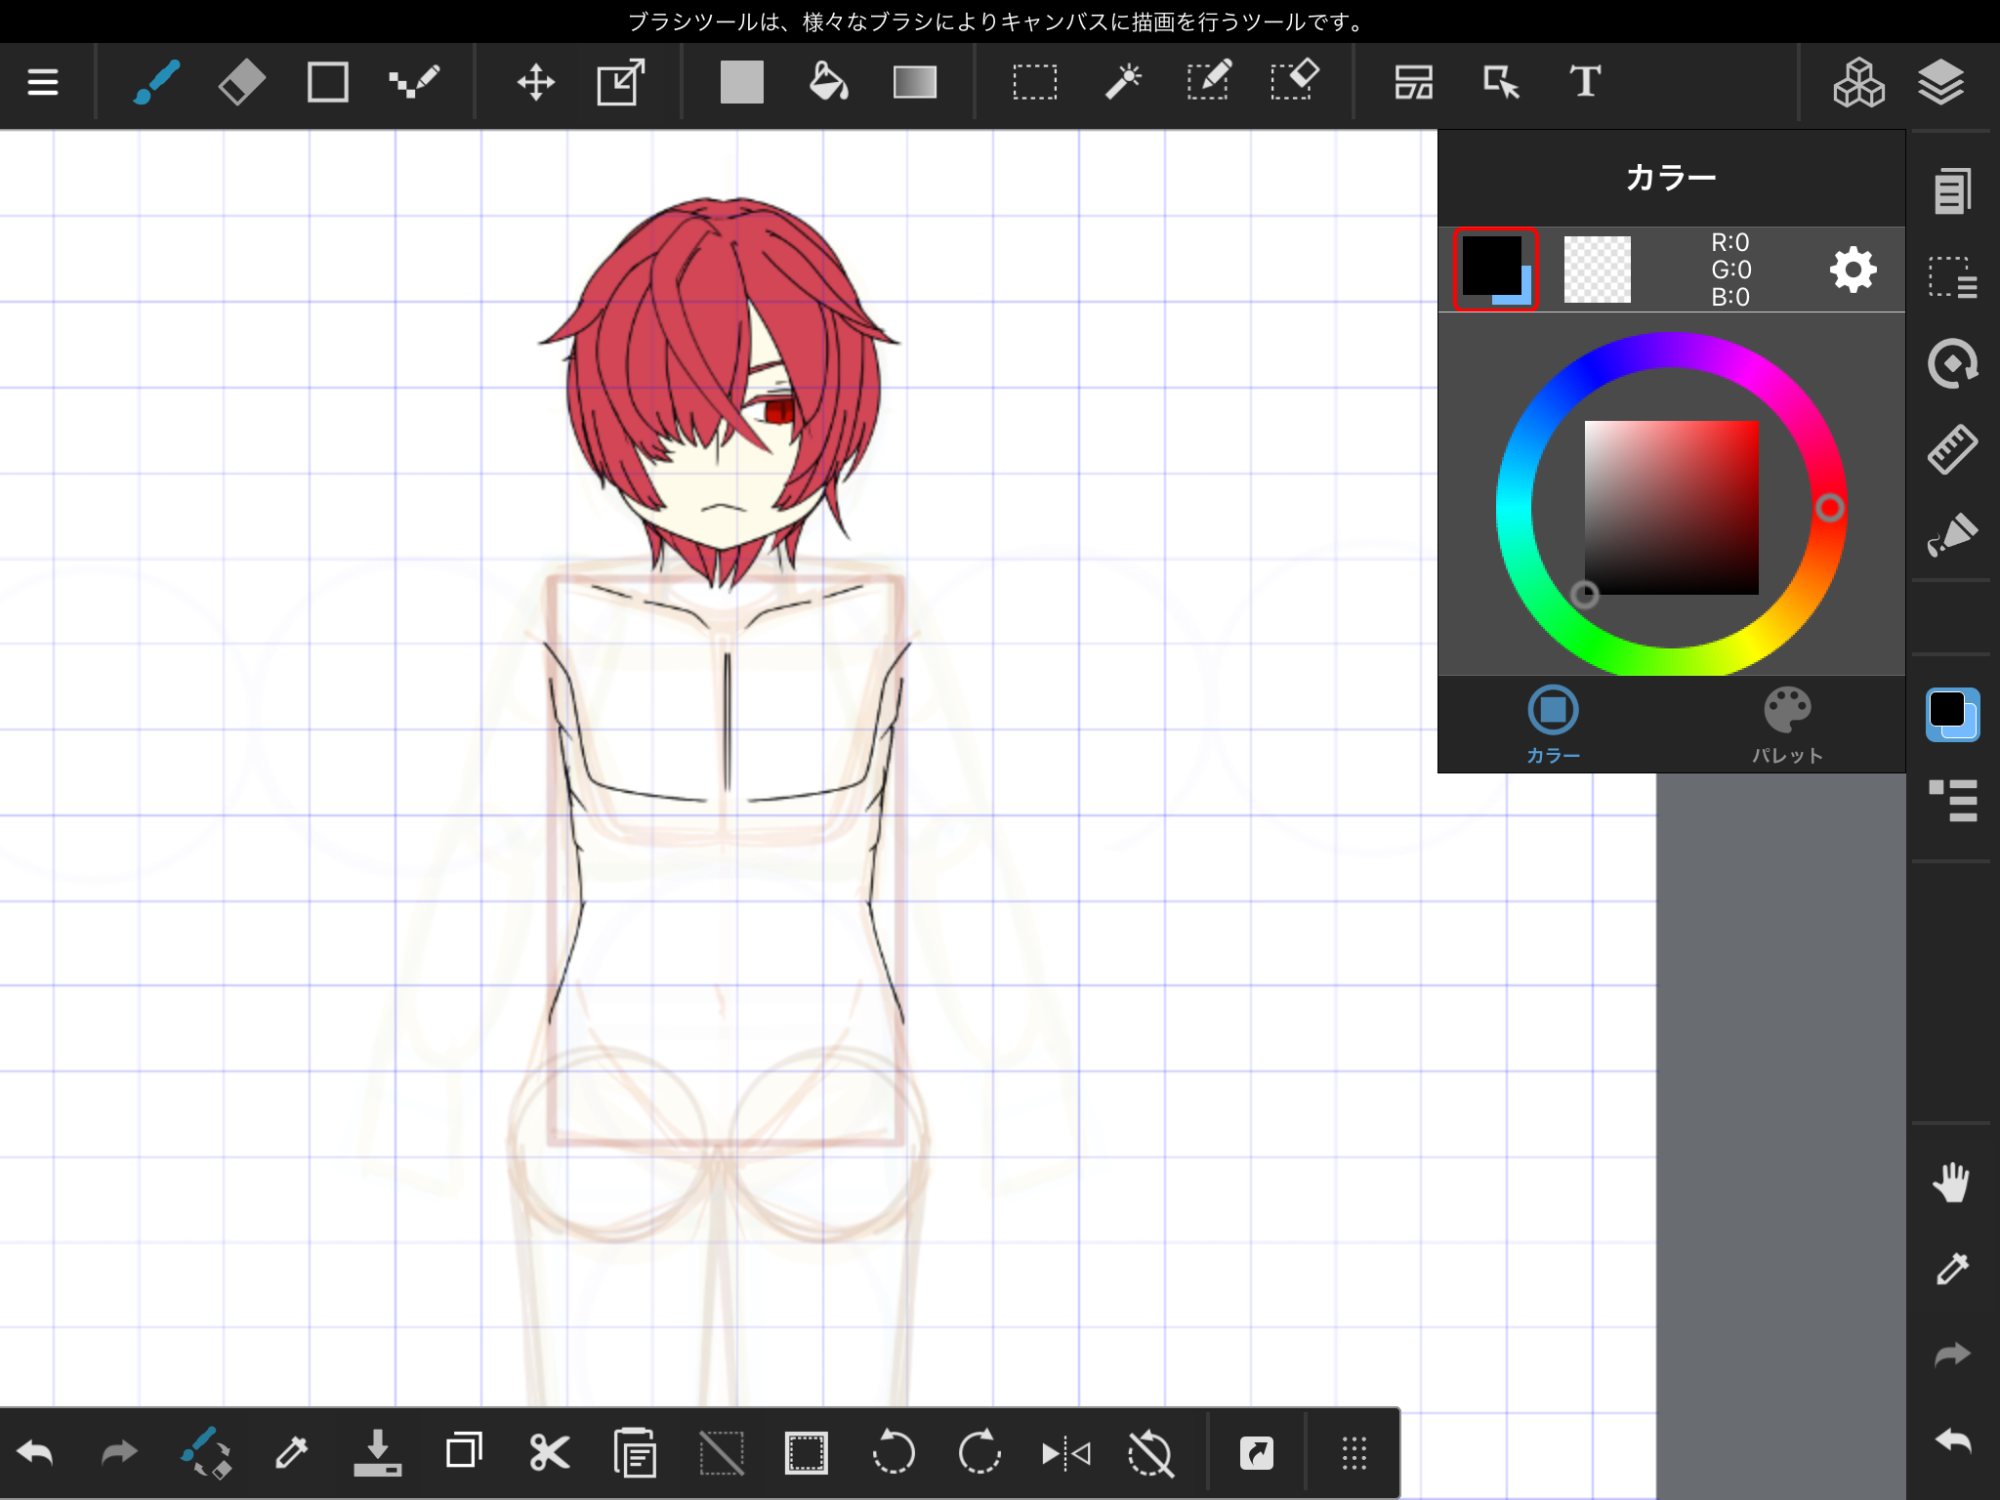Open the hamburger main menu
This screenshot has height=1500, width=2000.
pyautogui.click(x=42, y=82)
